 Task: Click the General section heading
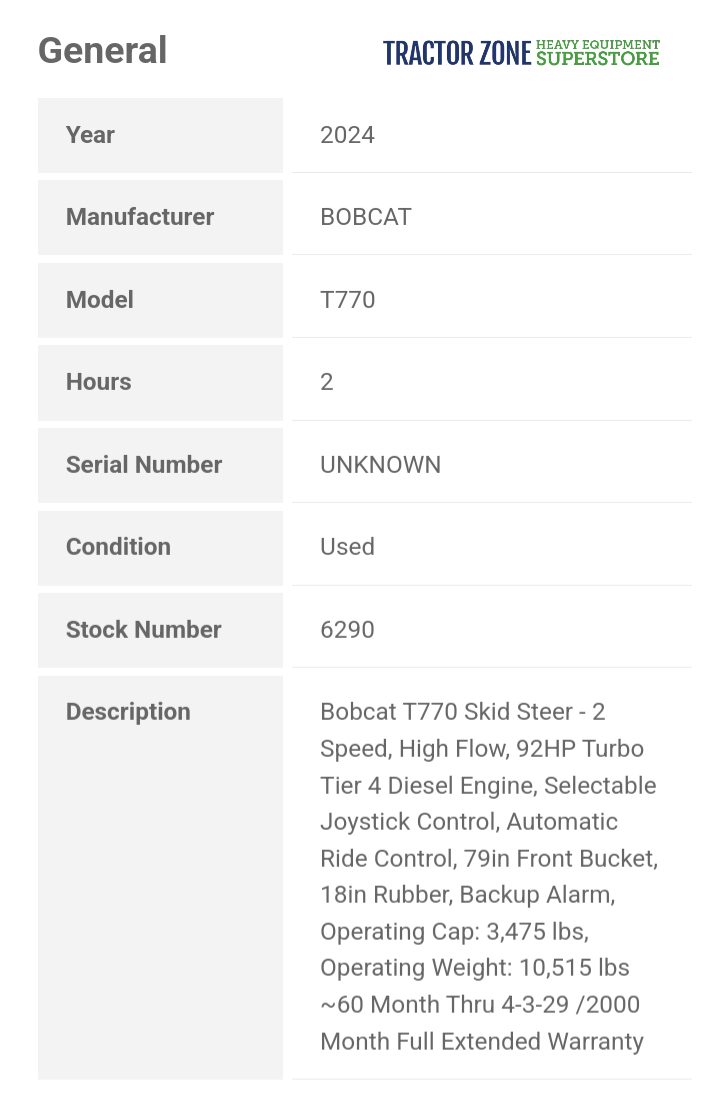102,51
